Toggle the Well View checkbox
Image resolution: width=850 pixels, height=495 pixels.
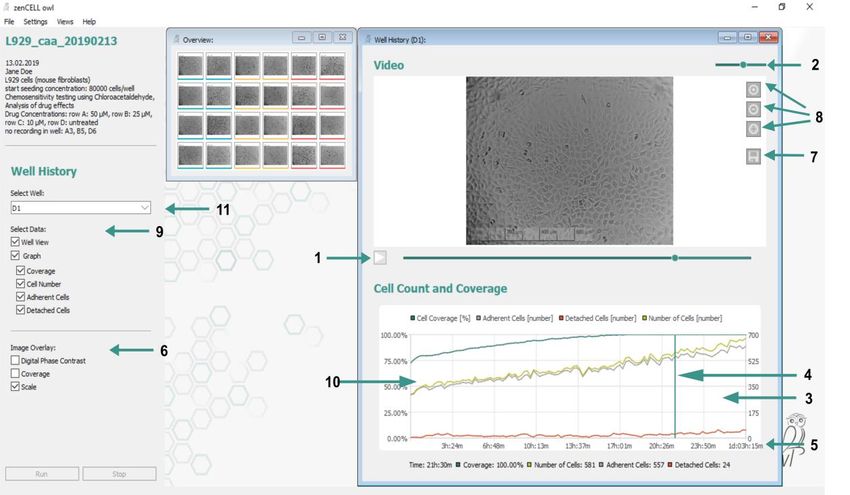pyautogui.click(x=15, y=242)
